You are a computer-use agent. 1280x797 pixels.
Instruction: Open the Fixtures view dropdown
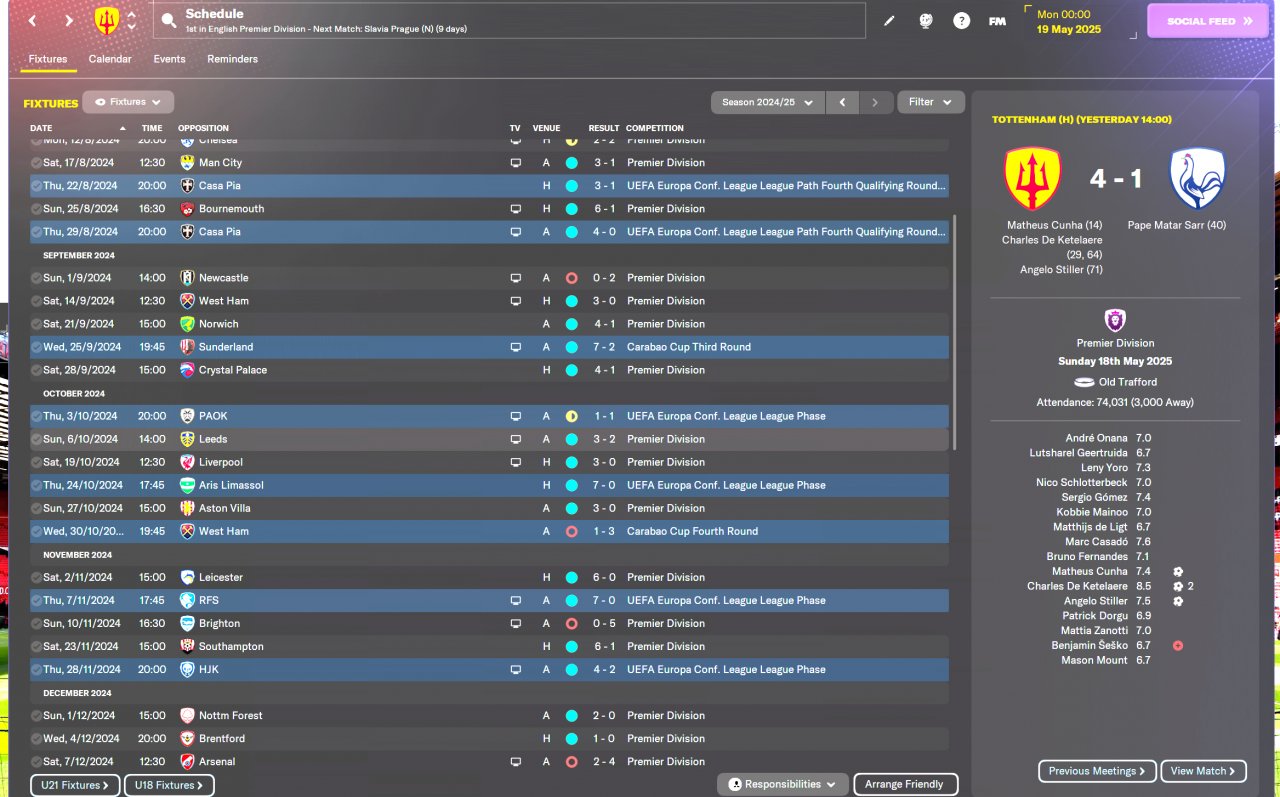pyautogui.click(x=128, y=102)
